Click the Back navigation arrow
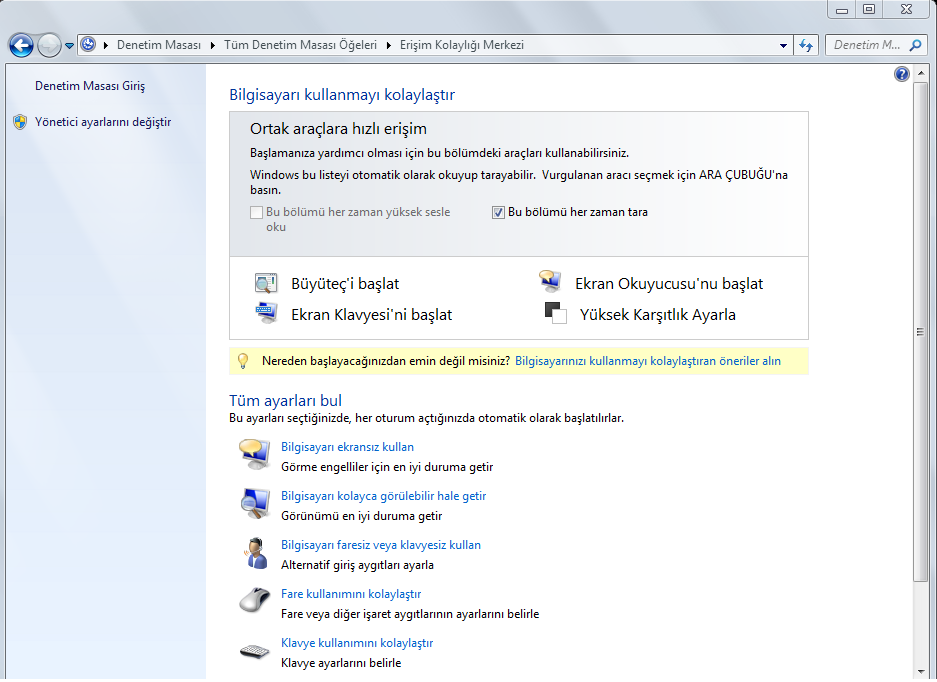 coord(21,45)
